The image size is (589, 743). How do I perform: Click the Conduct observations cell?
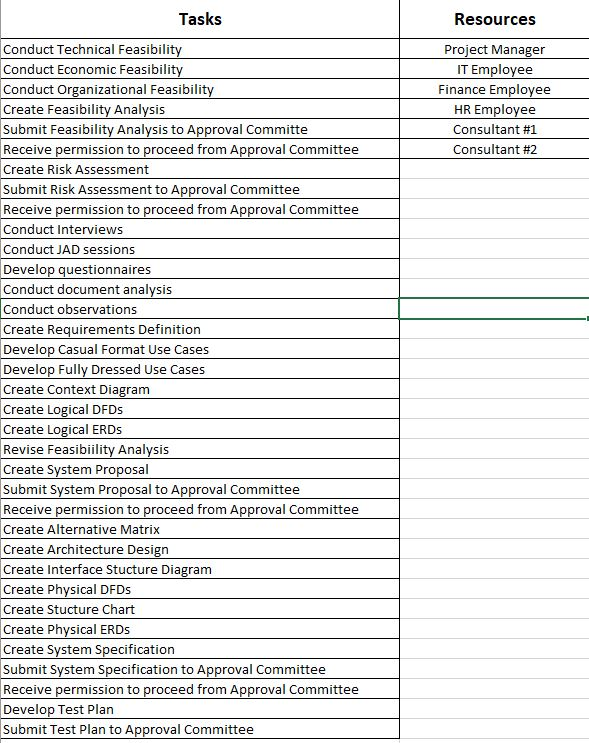(x=200, y=309)
